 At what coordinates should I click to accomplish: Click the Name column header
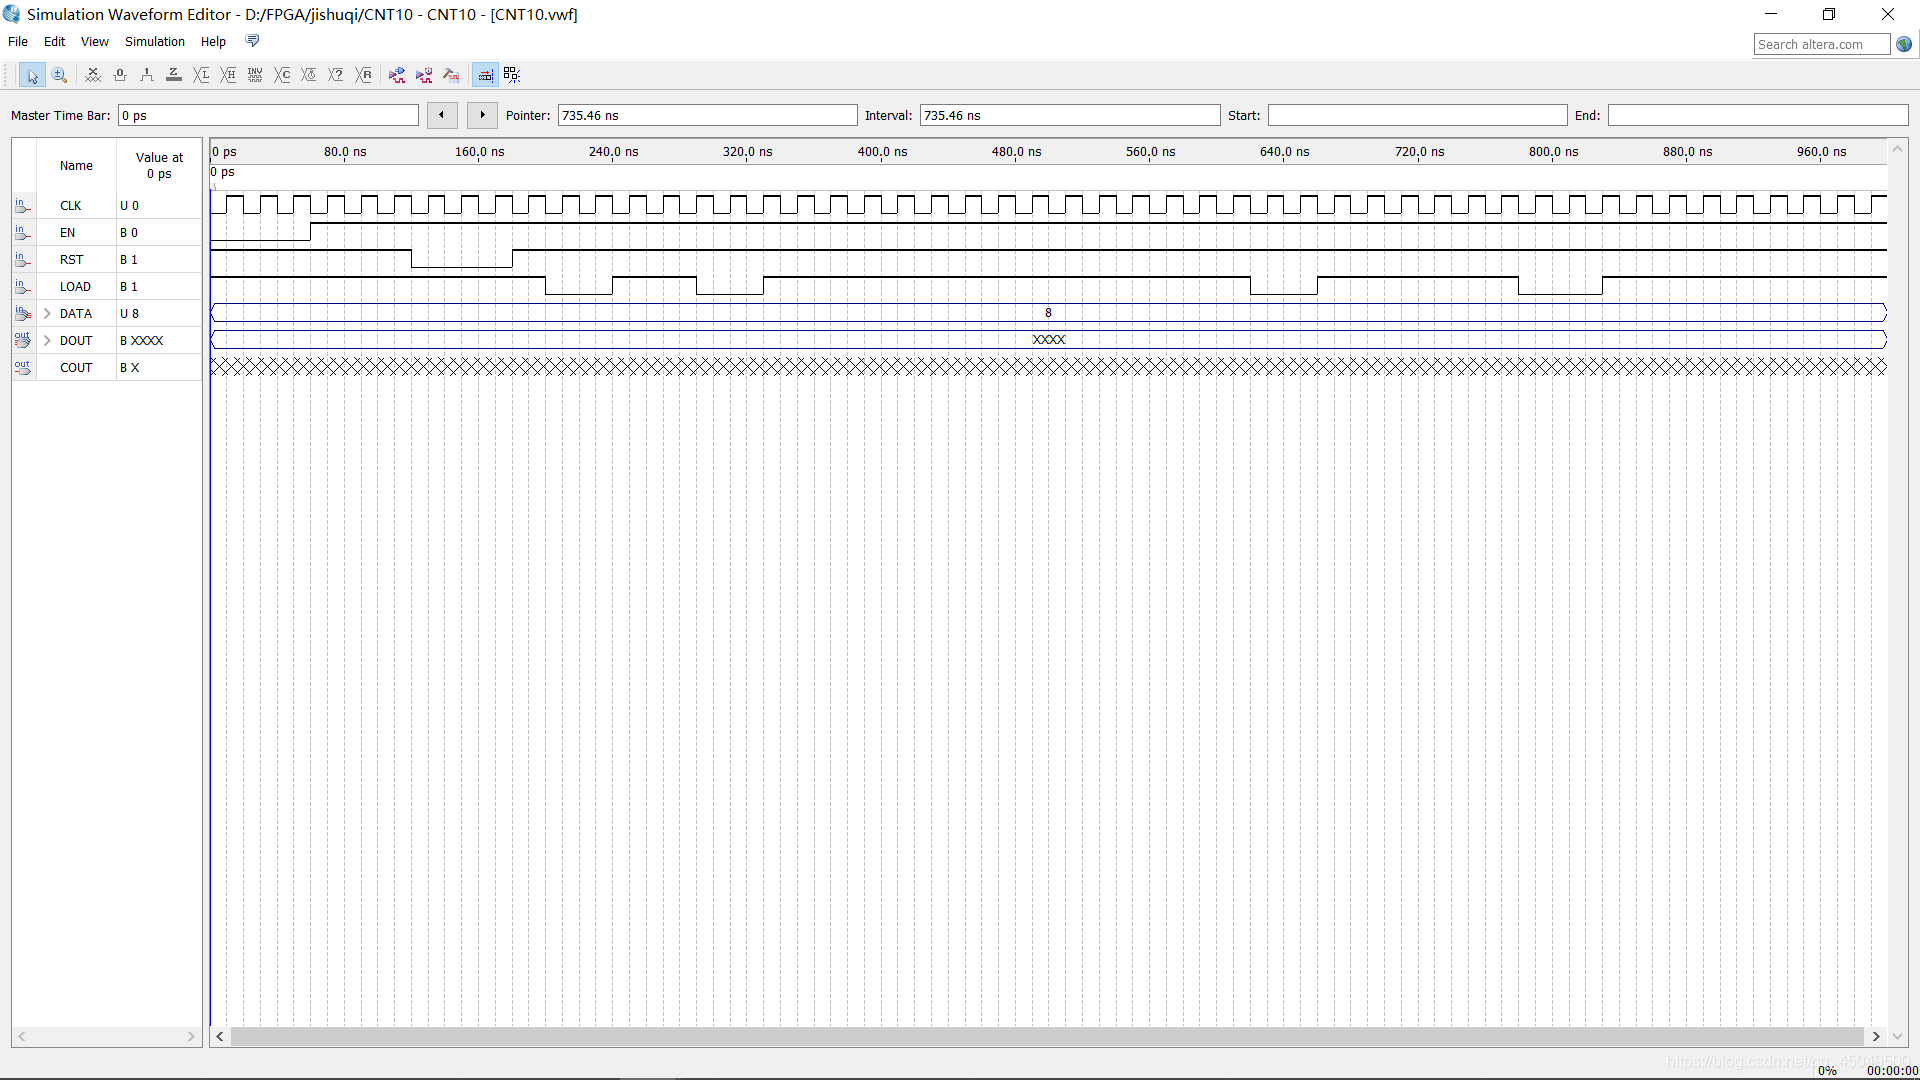76,166
